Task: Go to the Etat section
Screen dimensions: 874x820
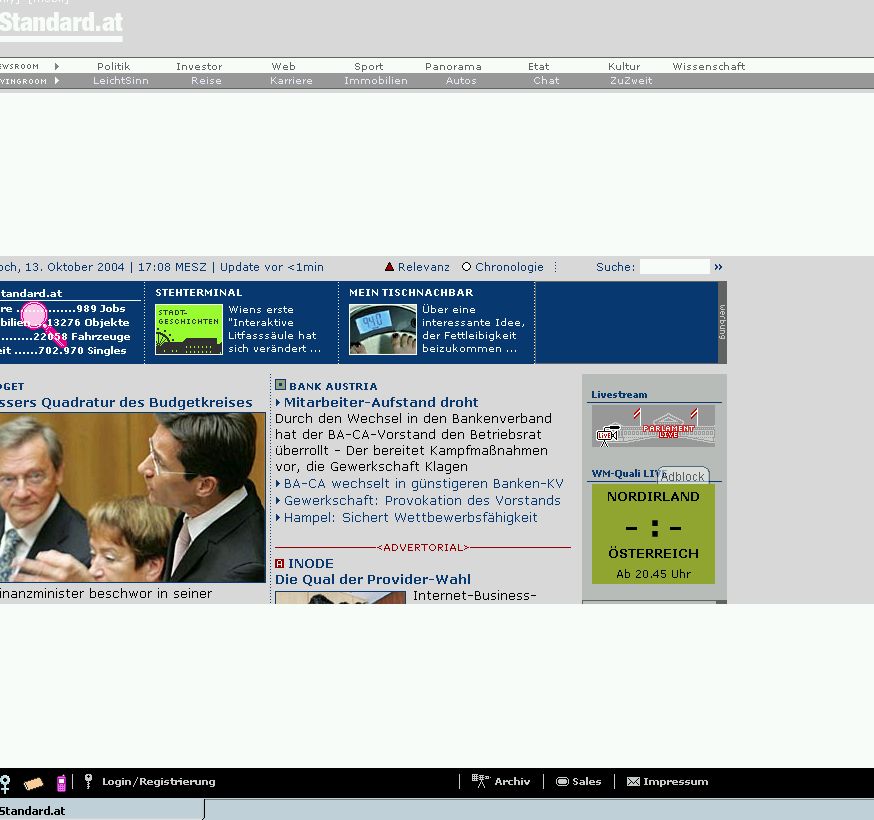Action: [x=538, y=66]
